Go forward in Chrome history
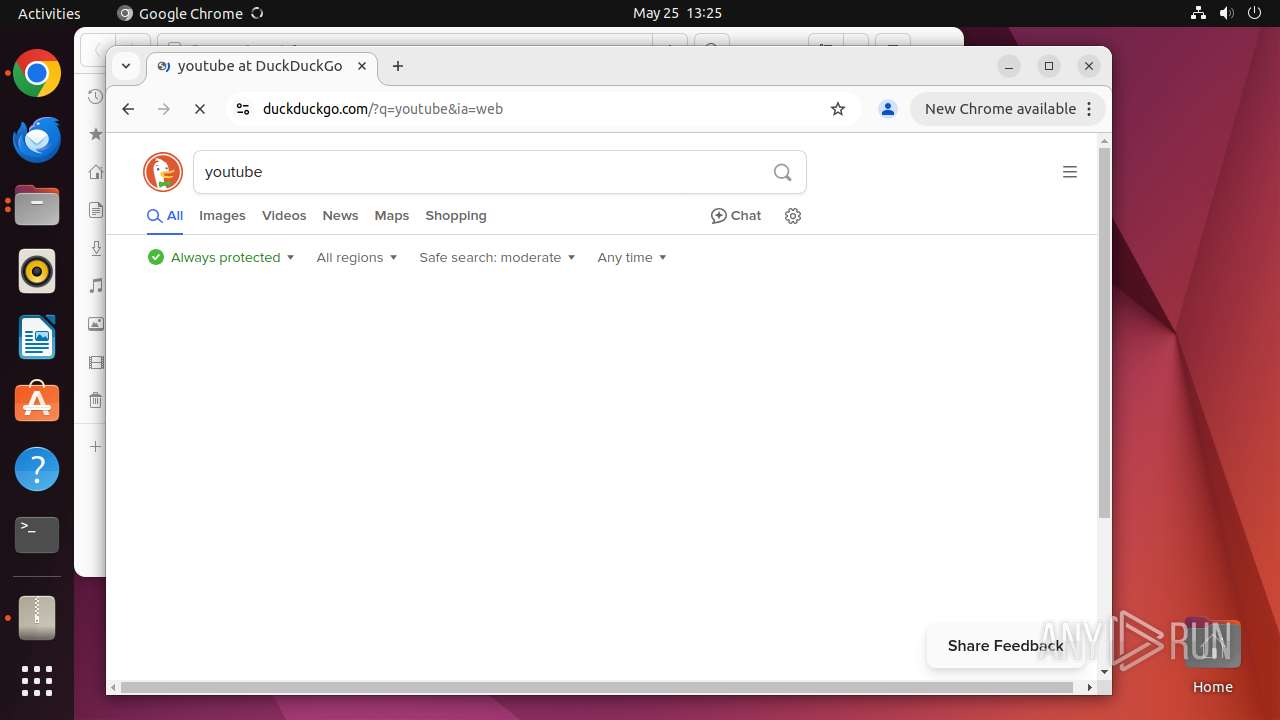This screenshot has width=1280, height=720. tap(164, 109)
